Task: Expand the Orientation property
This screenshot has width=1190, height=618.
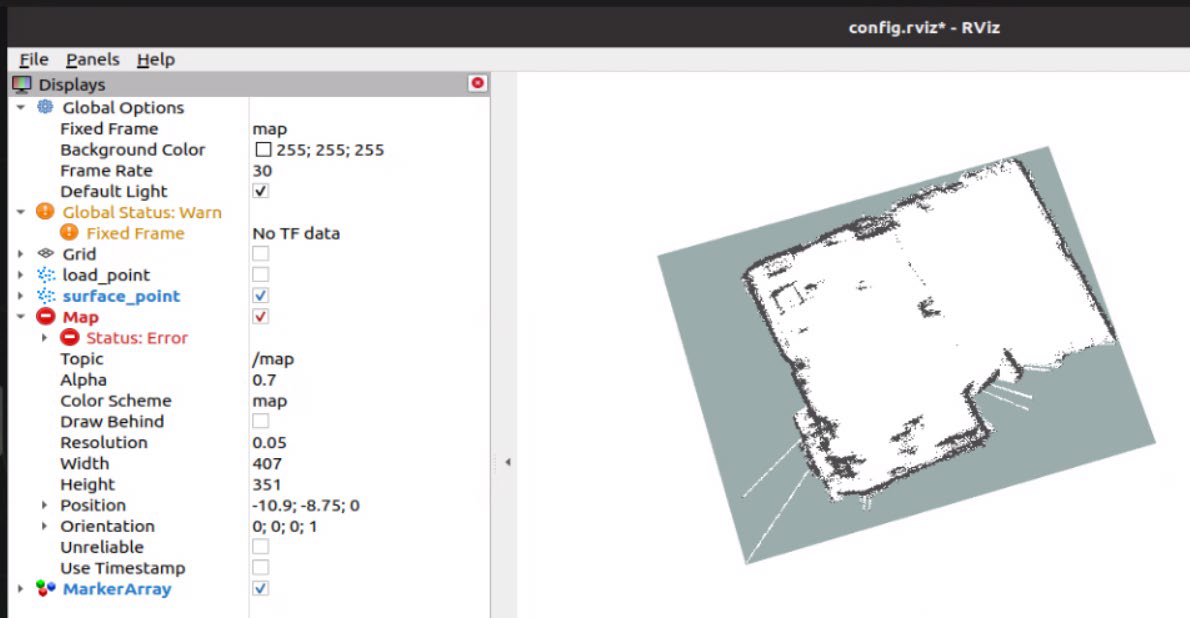Action: coord(44,525)
